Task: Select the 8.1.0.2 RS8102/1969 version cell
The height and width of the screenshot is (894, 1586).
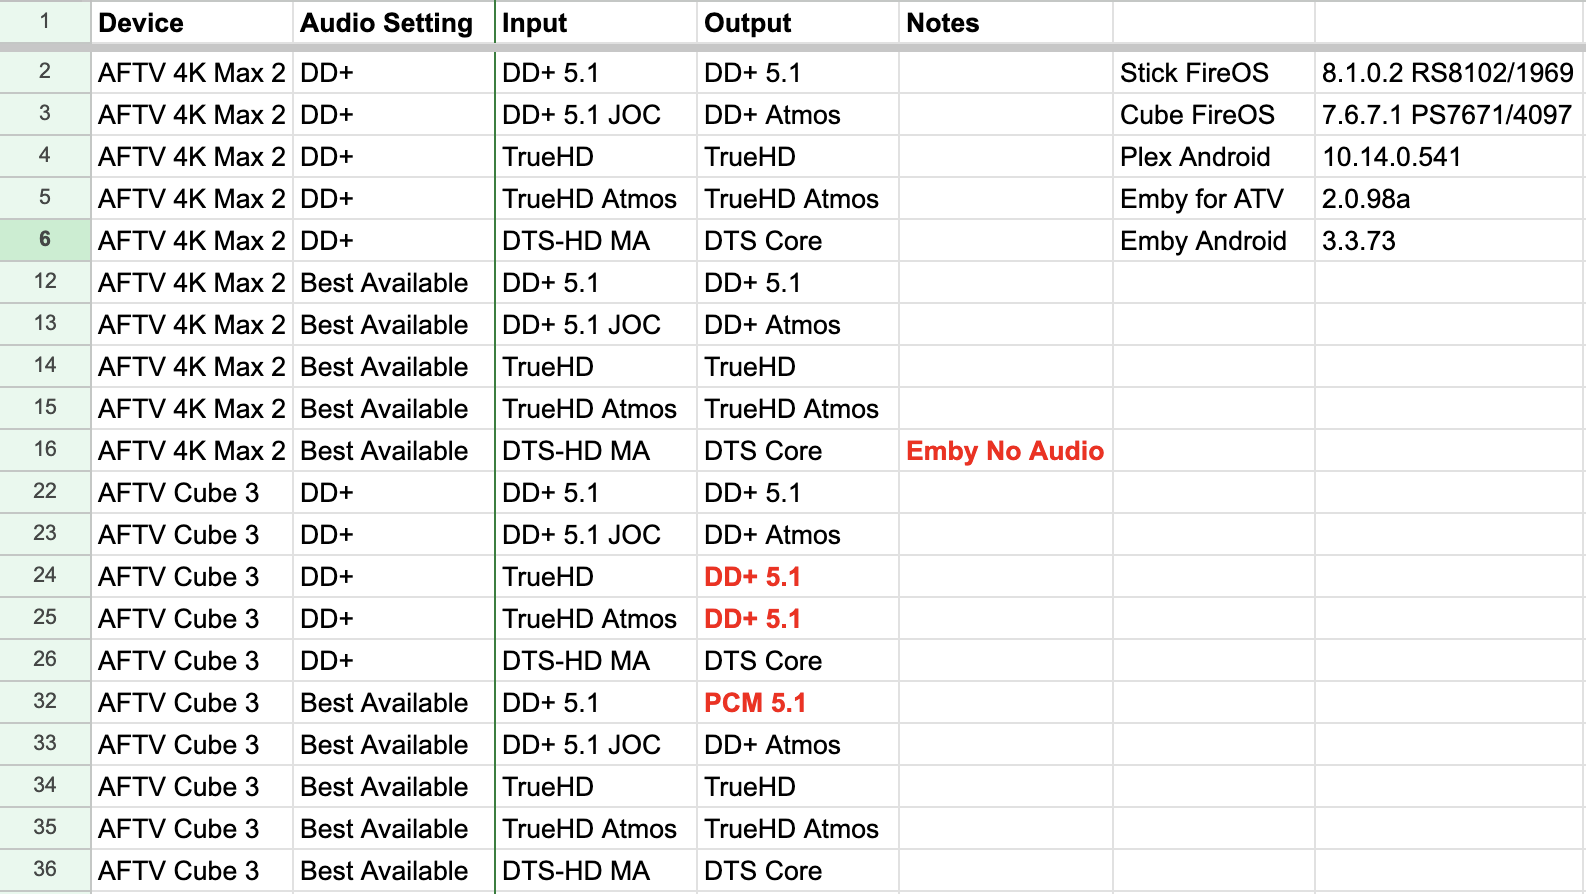Action: pyautogui.click(x=1447, y=73)
